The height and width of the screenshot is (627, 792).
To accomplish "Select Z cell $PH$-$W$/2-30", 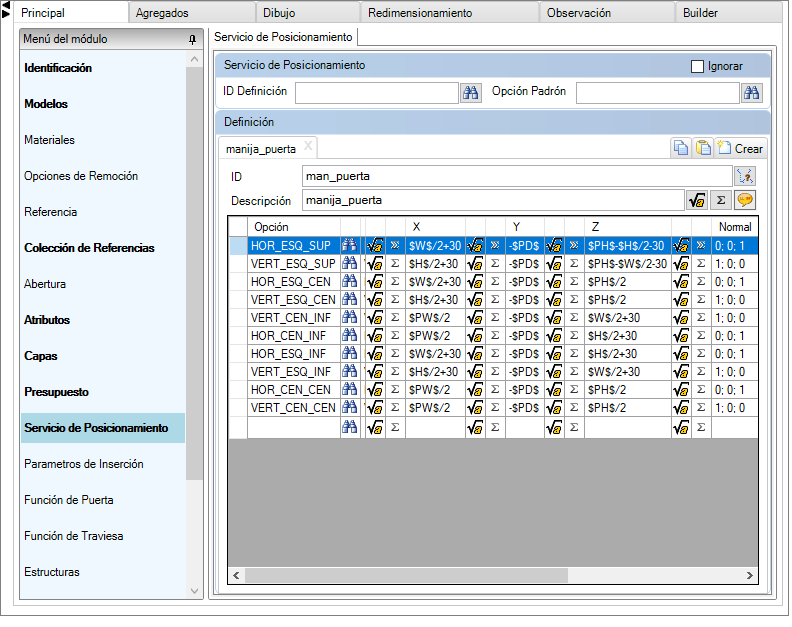I will pyautogui.click(x=628, y=264).
